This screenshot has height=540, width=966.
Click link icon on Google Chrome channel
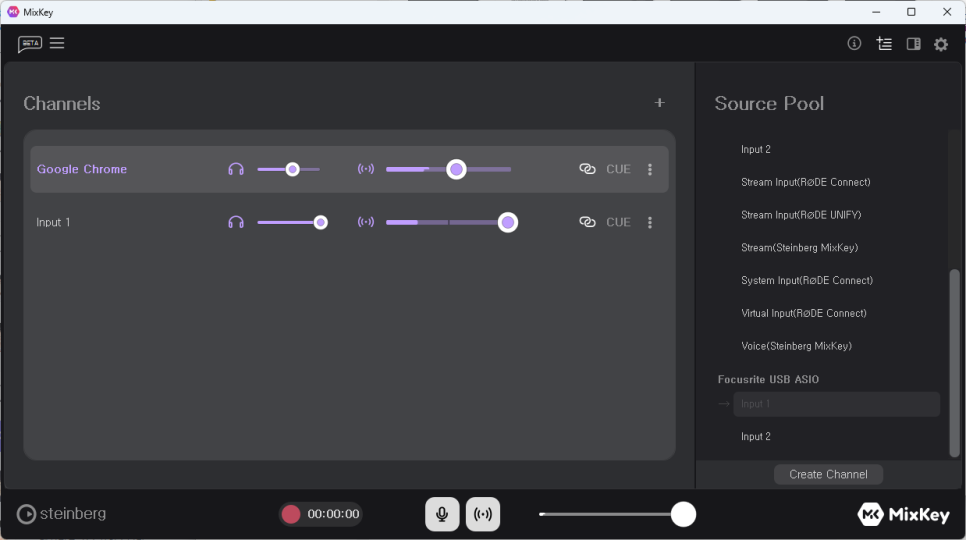click(x=587, y=169)
